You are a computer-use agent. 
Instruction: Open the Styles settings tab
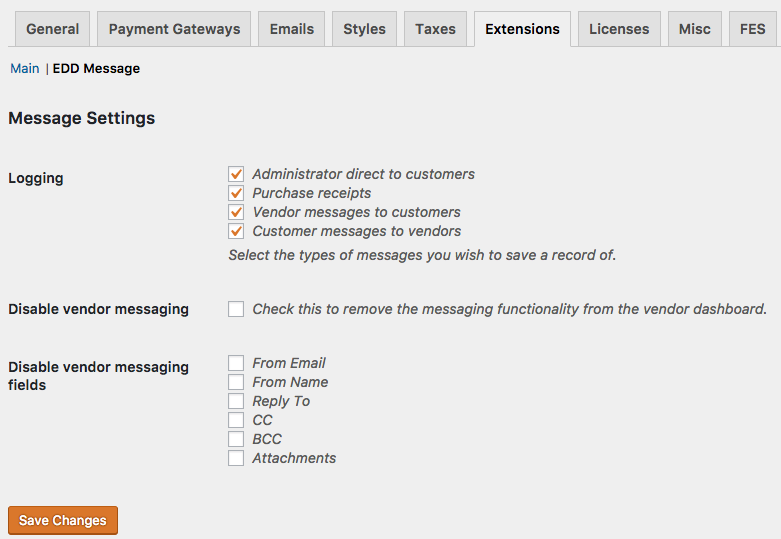(x=364, y=29)
